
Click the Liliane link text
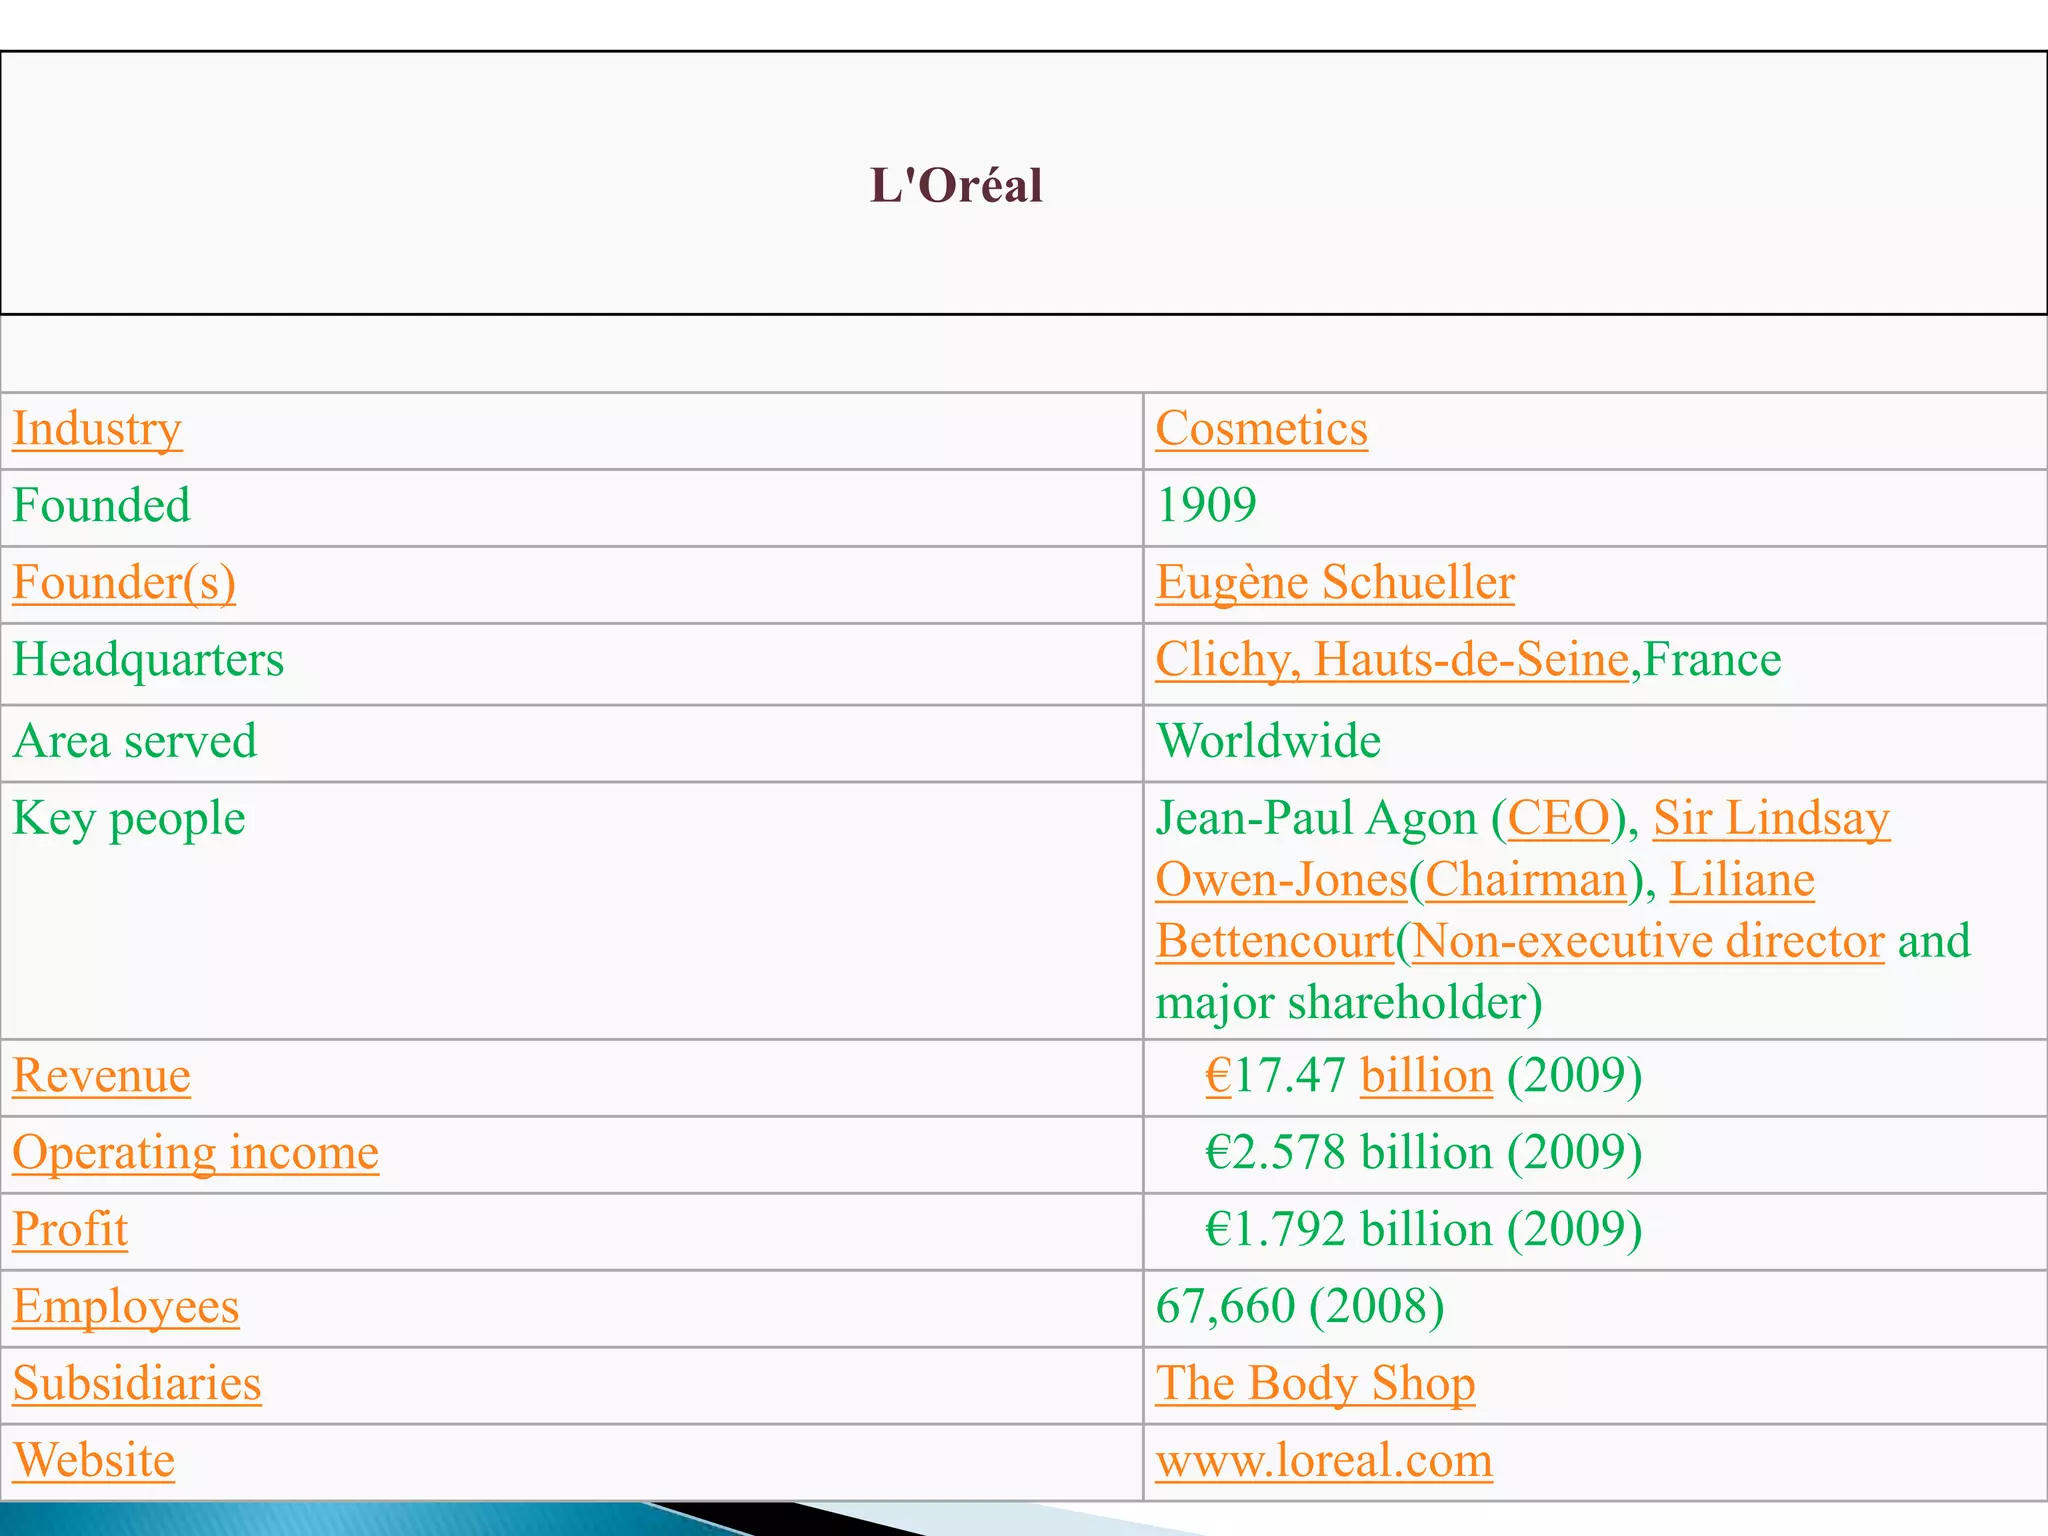[1742, 880]
